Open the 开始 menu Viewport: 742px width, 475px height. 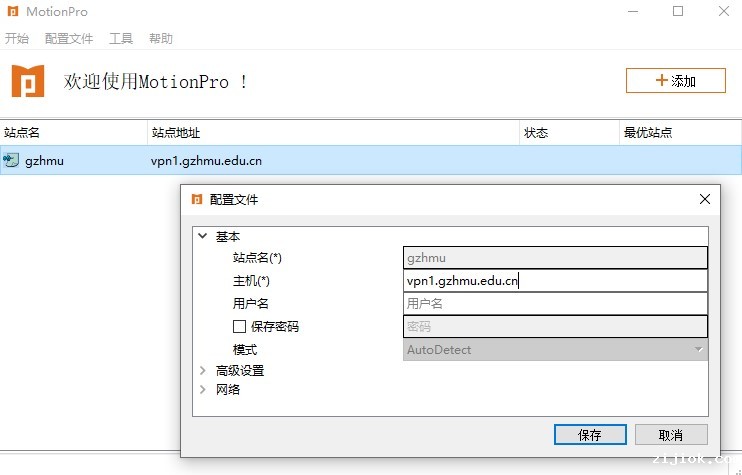point(17,39)
